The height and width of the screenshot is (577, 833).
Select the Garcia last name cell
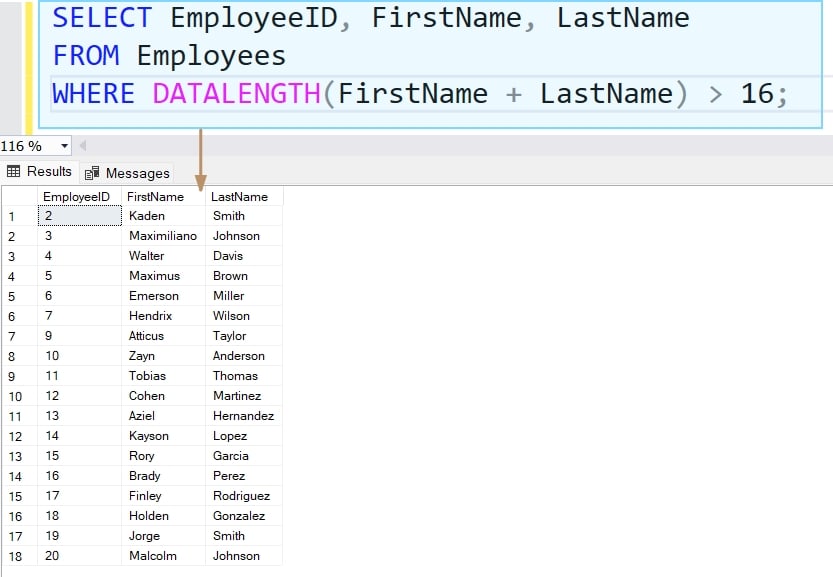pyautogui.click(x=244, y=456)
